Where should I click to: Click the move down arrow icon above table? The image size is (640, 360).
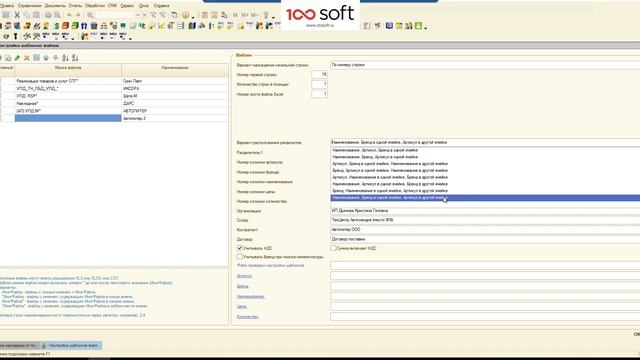point(56,58)
